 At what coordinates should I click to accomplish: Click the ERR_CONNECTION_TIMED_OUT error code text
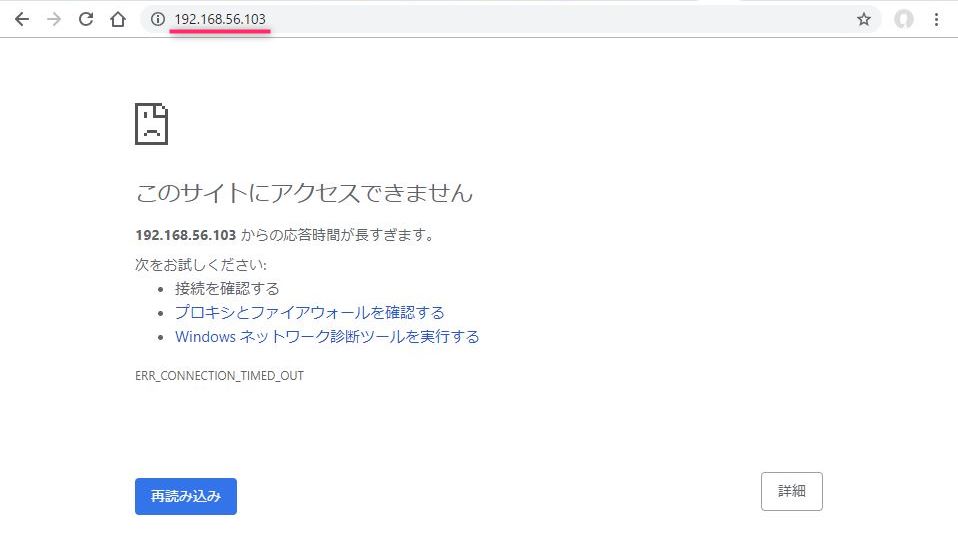click(x=219, y=376)
